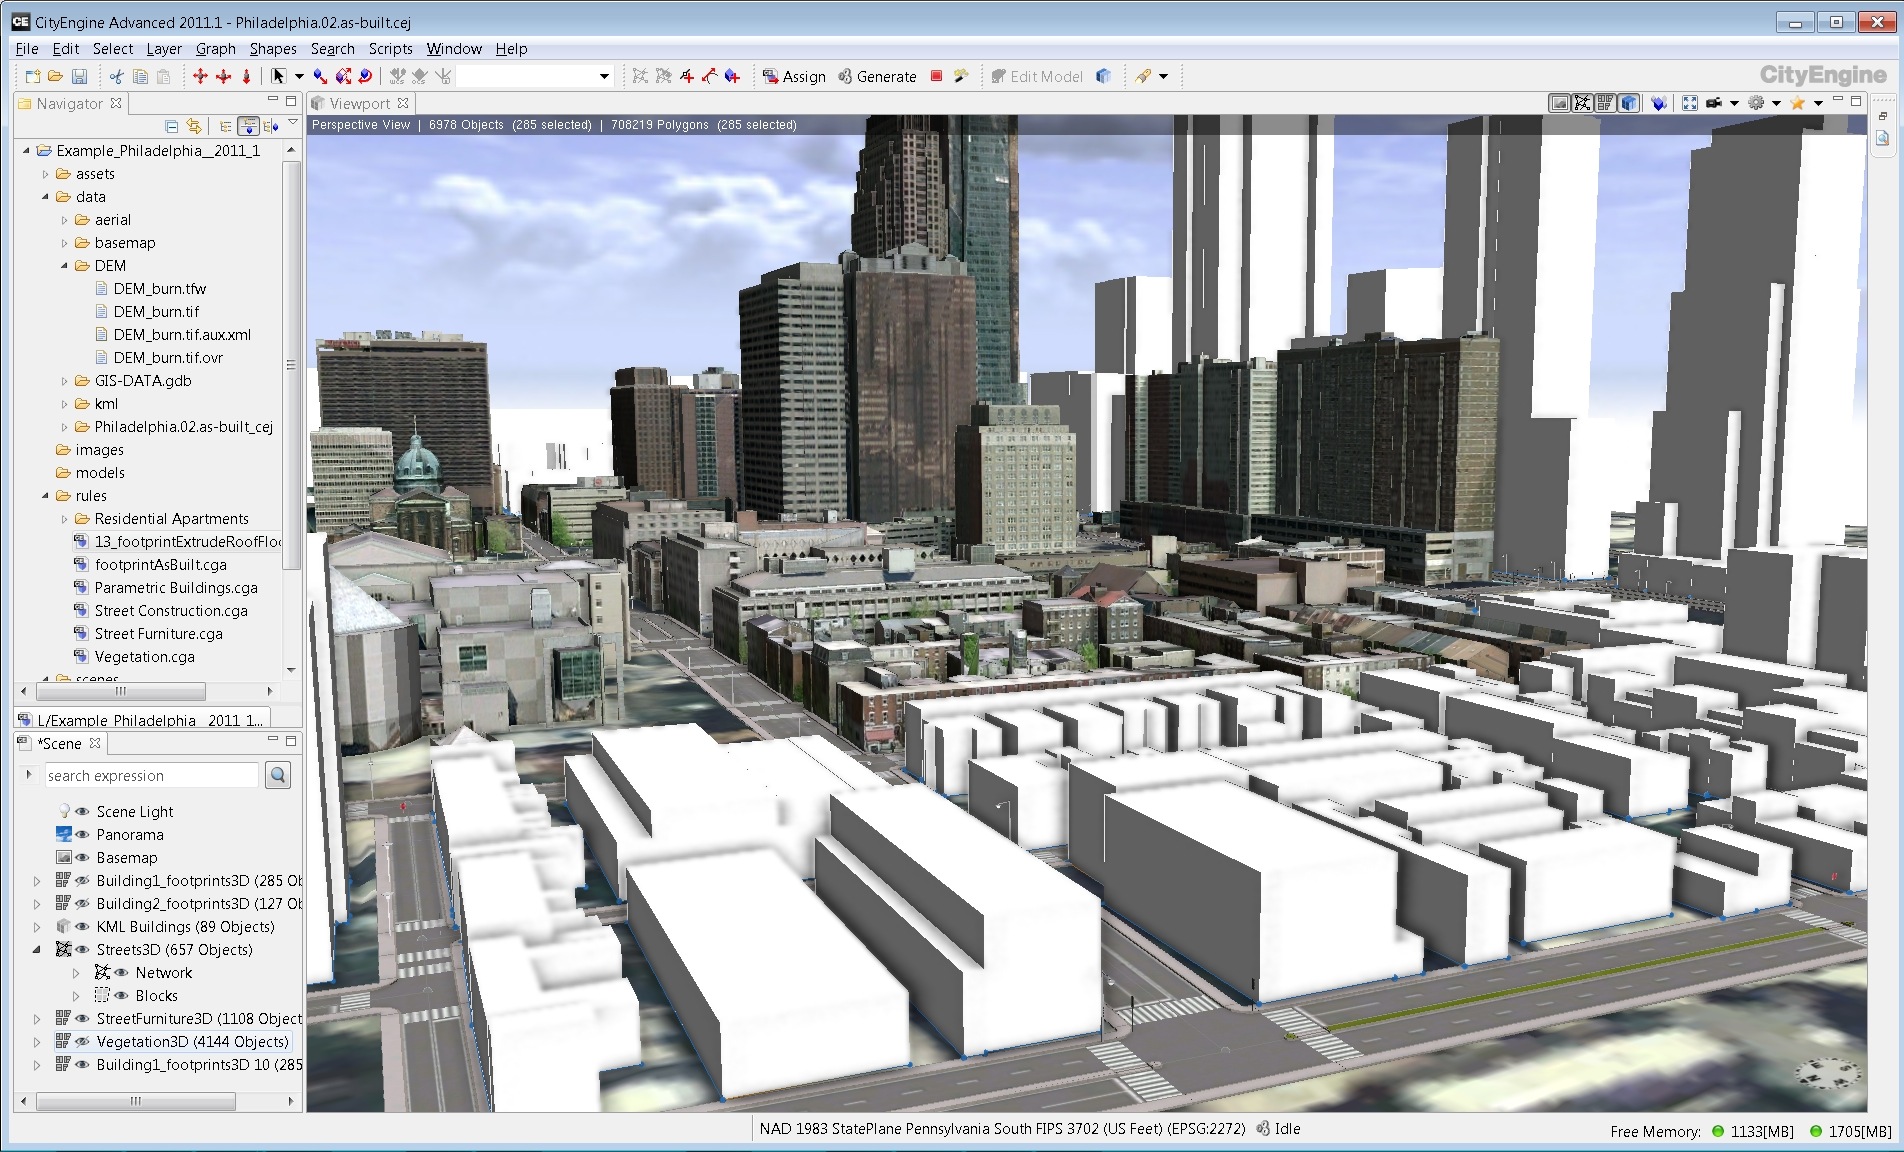Click the Assign button
The width and height of the screenshot is (1904, 1152).
click(794, 76)
